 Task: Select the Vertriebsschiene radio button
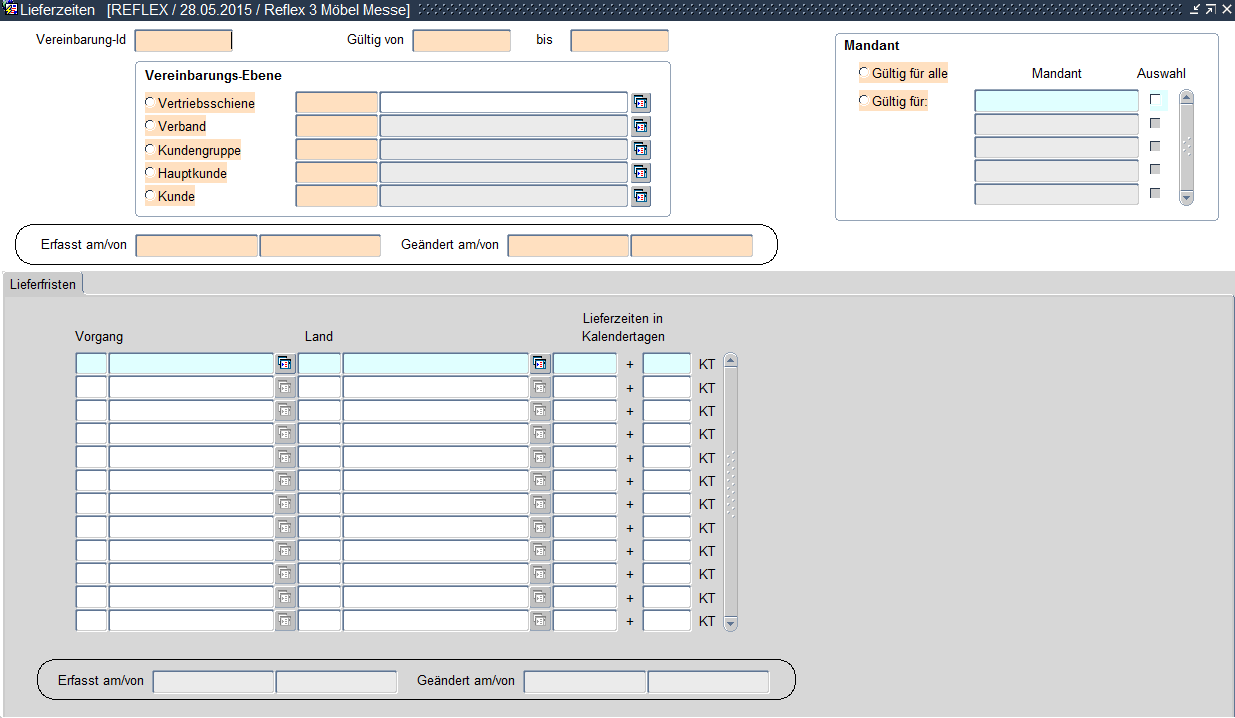coord(150,103)
